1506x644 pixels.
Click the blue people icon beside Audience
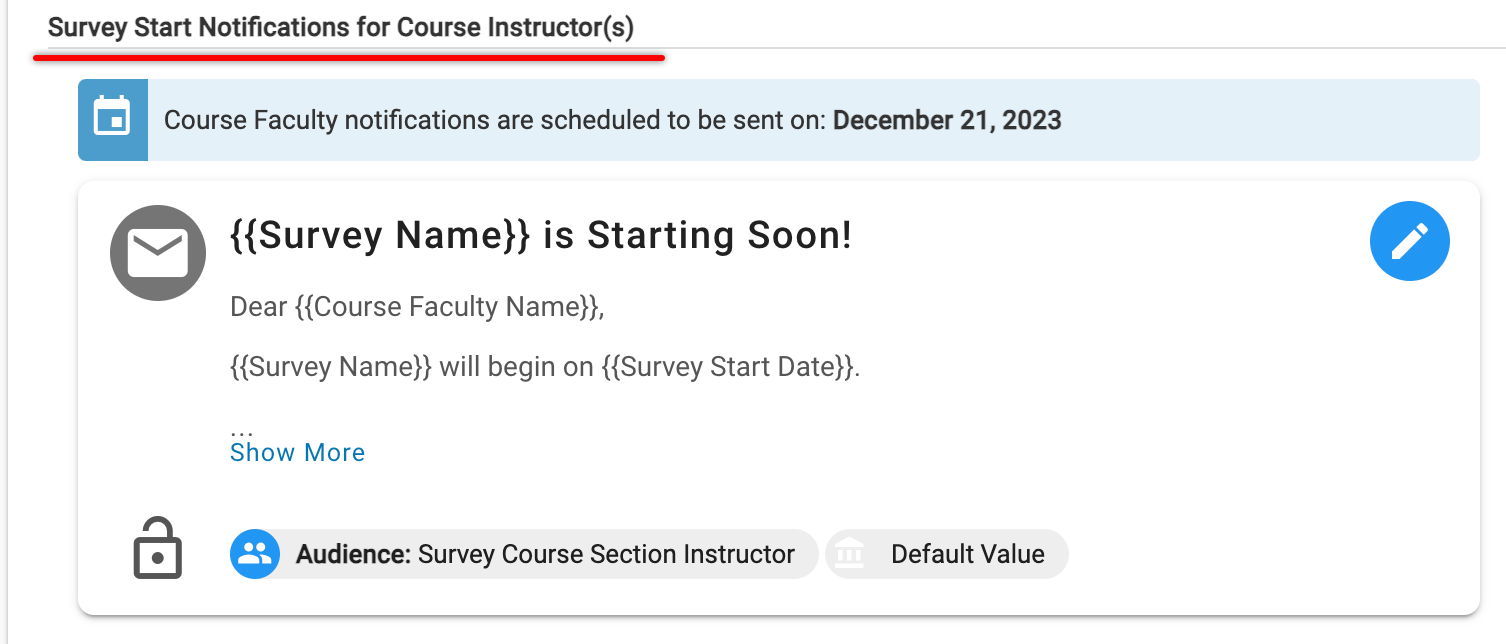[x=255, y=554]
